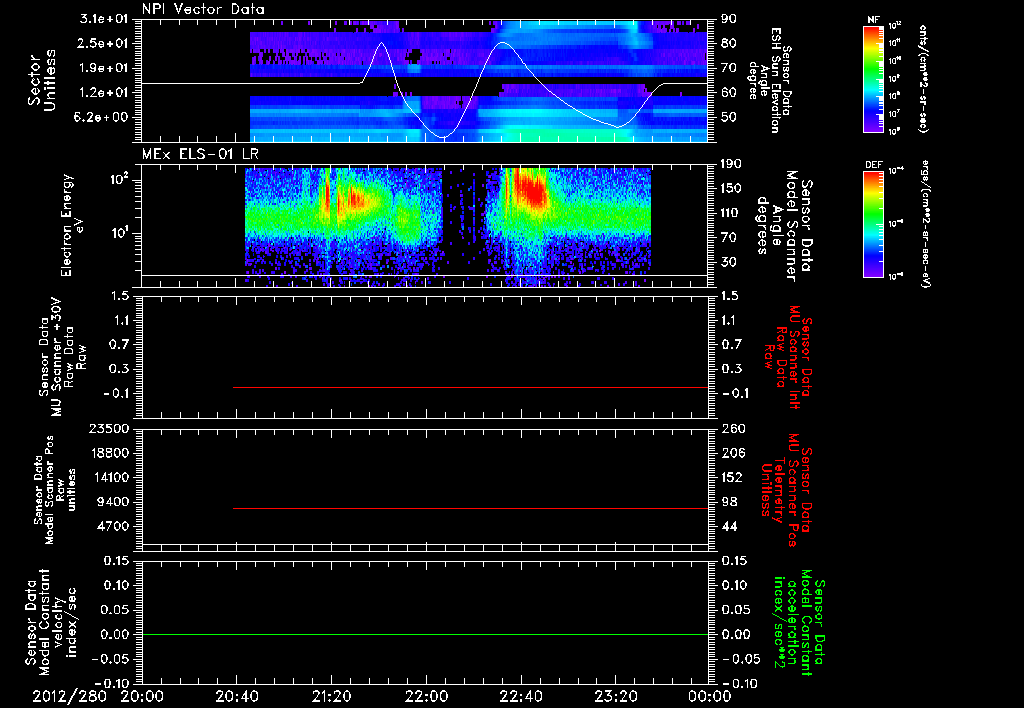The height and width of the screenshot is (708, 1024).
Task: Click the 2.5e+01 sector tick value
Action: (104, 43)
